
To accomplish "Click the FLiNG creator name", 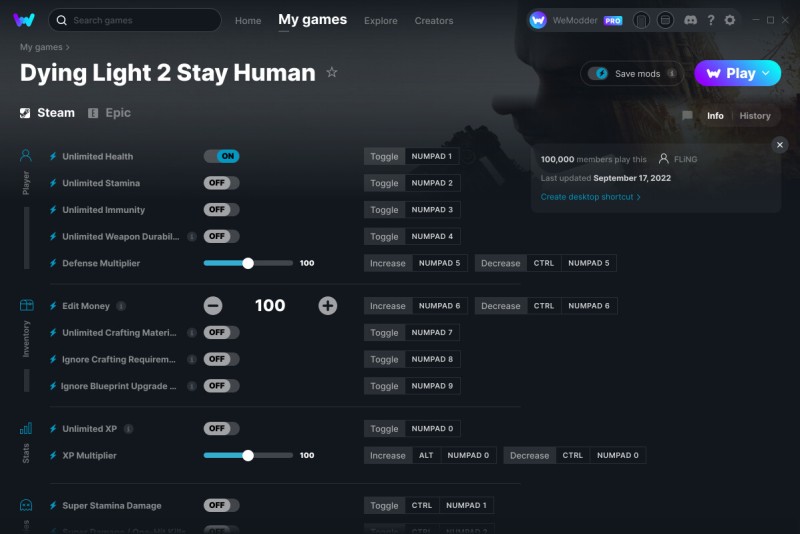I will pyautogui.click(x=685, y=159).
